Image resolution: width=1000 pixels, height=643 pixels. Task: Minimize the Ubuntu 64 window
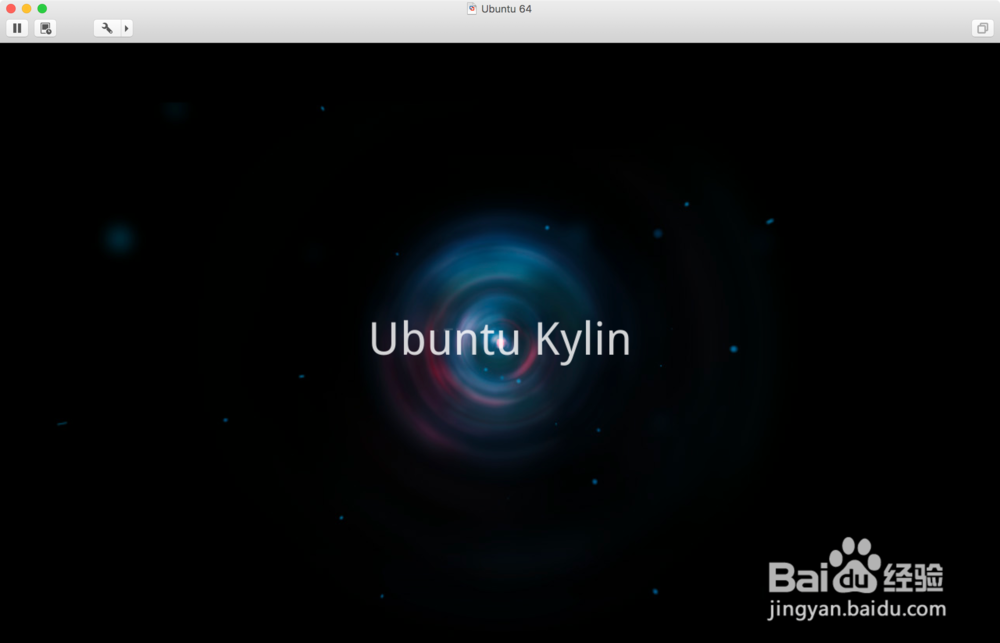point(26,8)
